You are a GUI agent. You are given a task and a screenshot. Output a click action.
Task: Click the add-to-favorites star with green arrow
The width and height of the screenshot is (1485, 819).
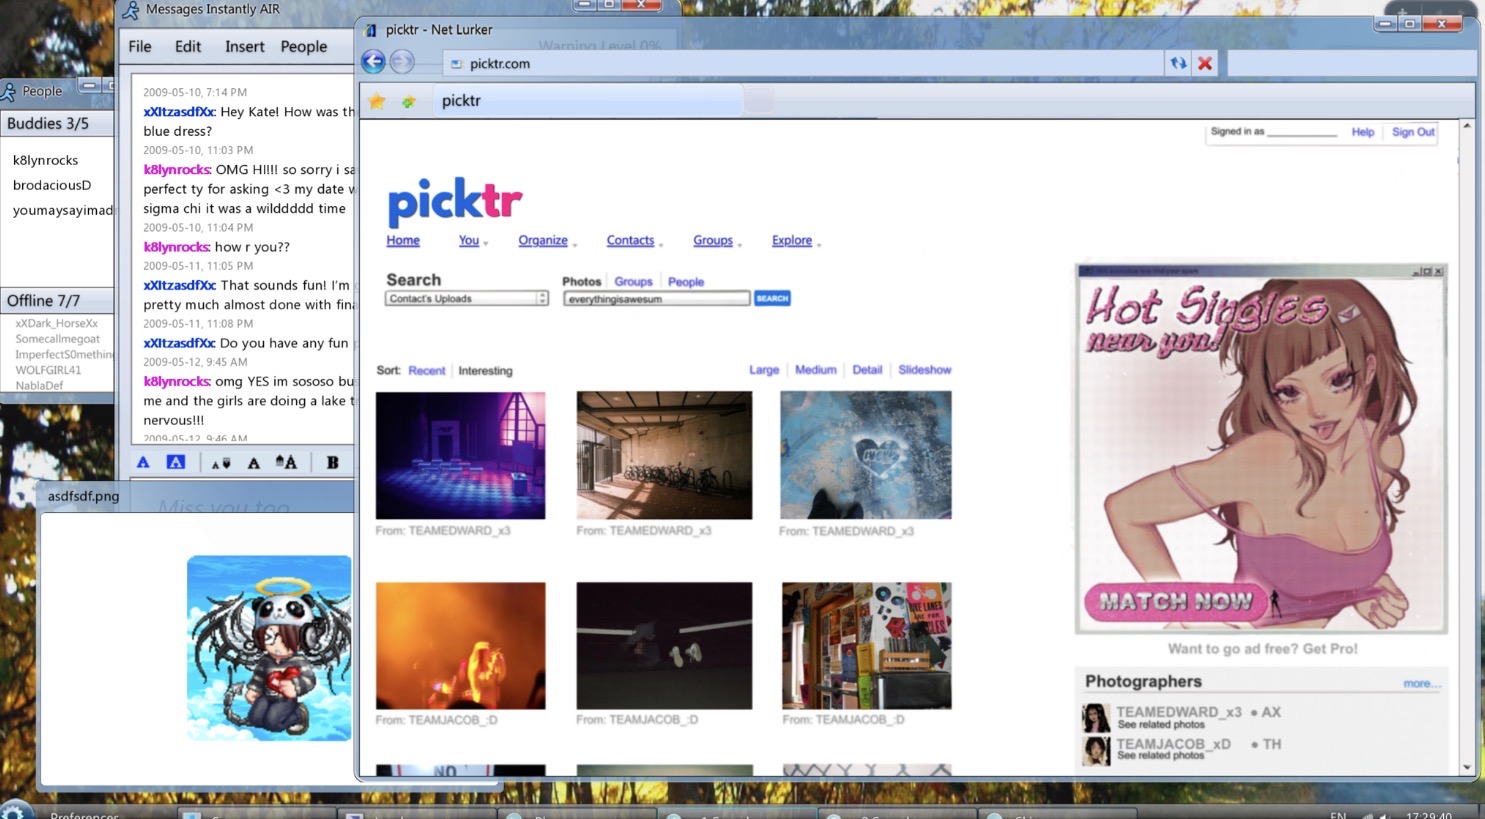pyautogui.click(x=409, y=101)
